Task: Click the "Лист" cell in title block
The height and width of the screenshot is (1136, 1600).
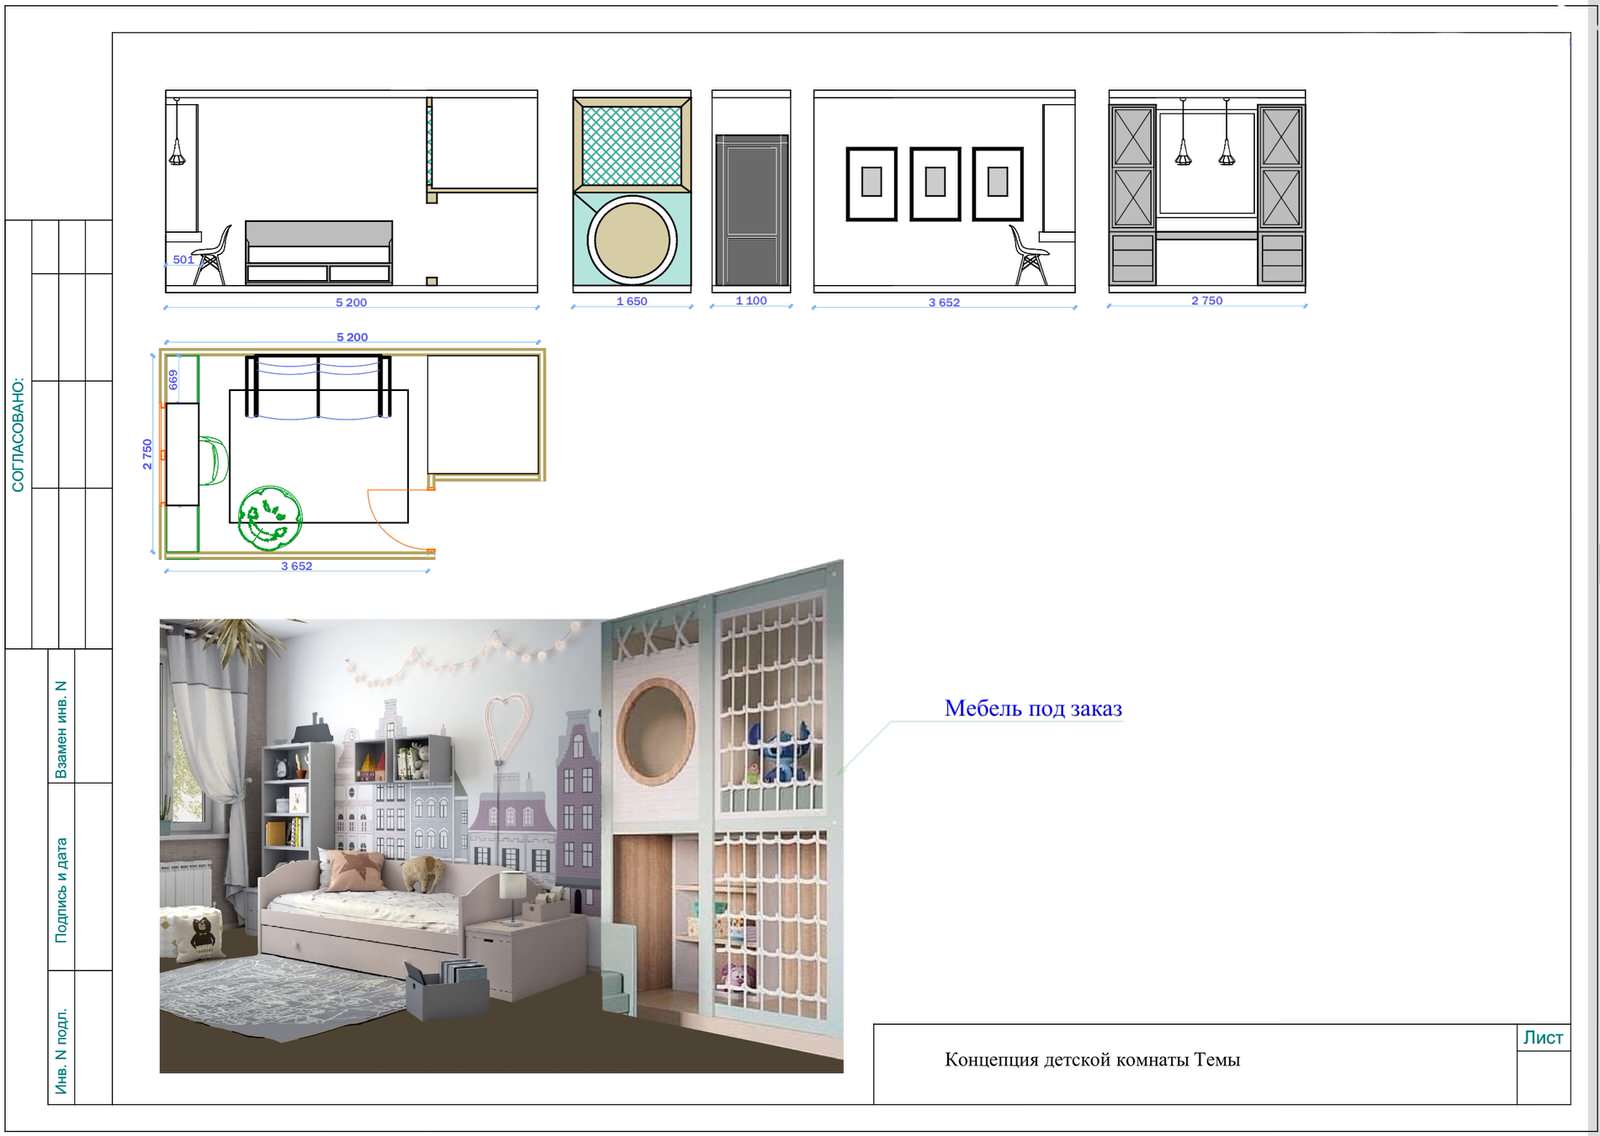Action: point(1542,1038)
